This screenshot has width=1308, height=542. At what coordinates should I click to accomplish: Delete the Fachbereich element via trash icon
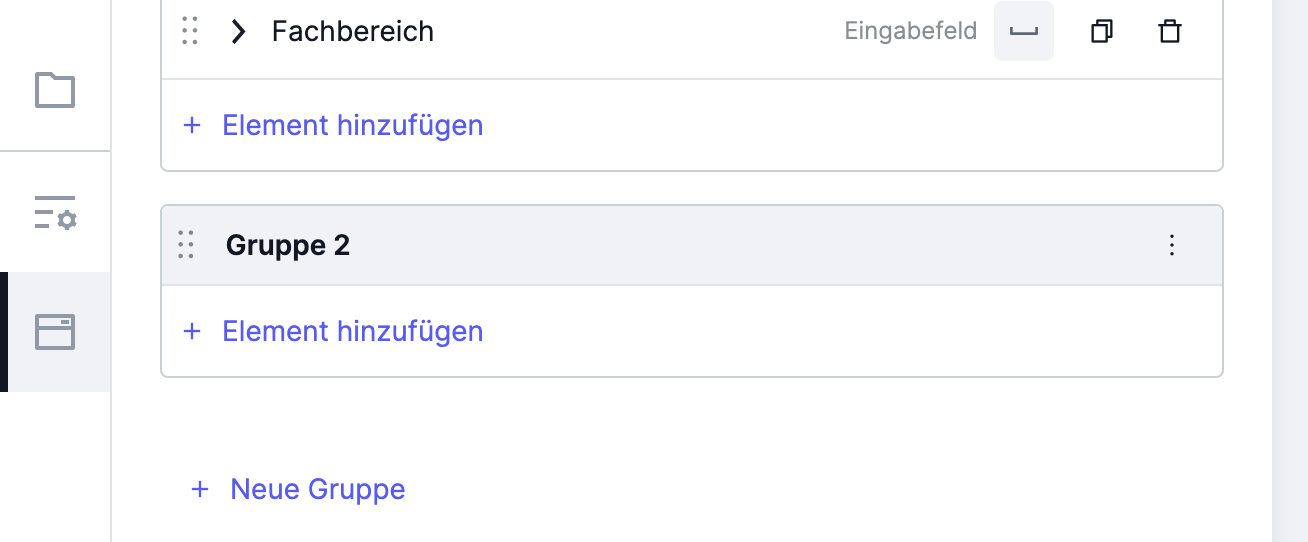1169,31
